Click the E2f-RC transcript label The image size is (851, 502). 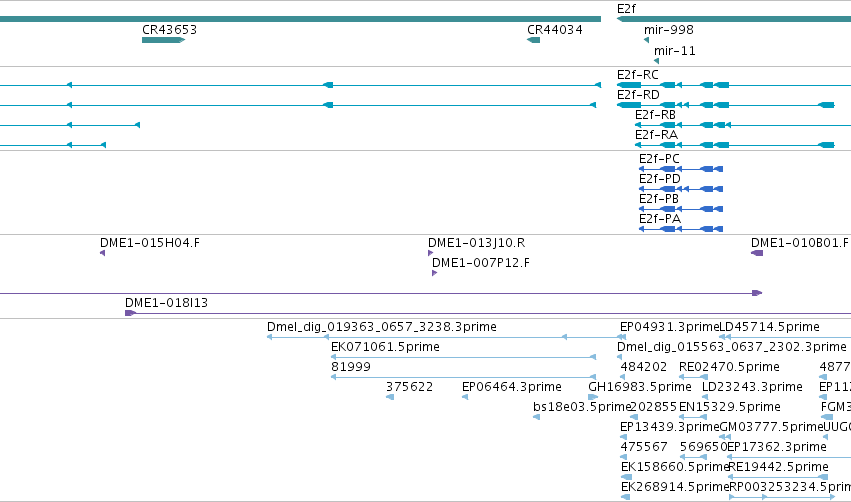point(638,75)
